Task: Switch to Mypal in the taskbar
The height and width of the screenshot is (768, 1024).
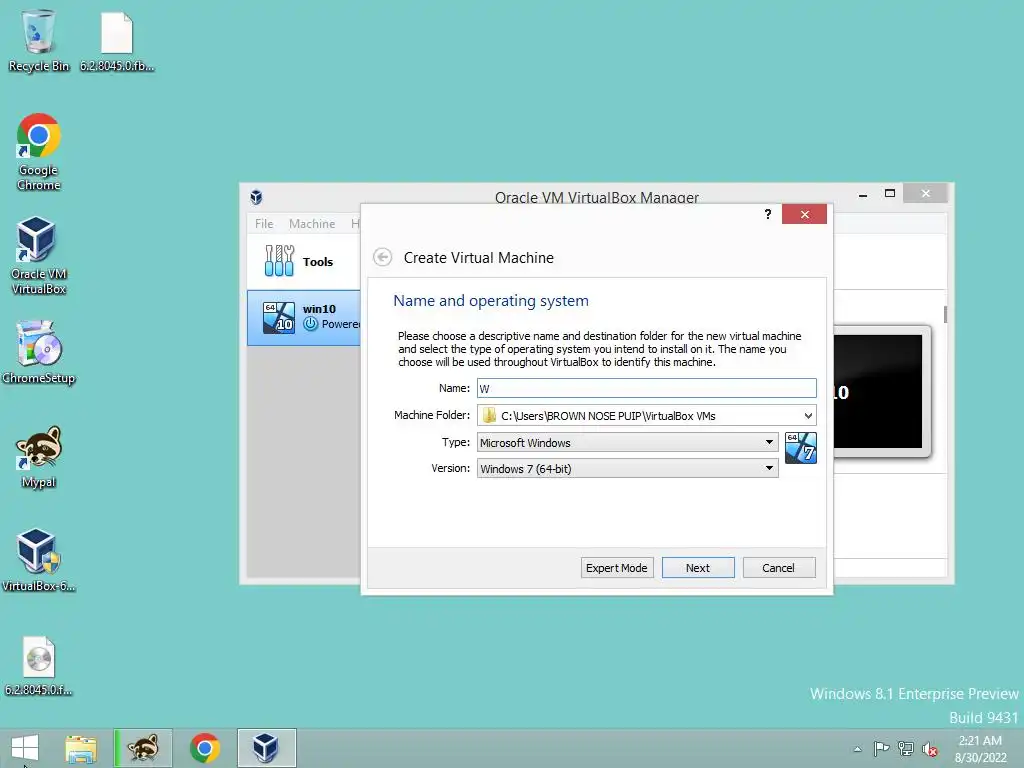Action: click(143, 748)
